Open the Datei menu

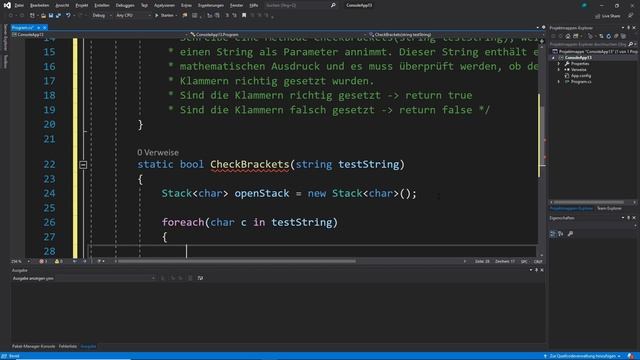pos(19,5)
